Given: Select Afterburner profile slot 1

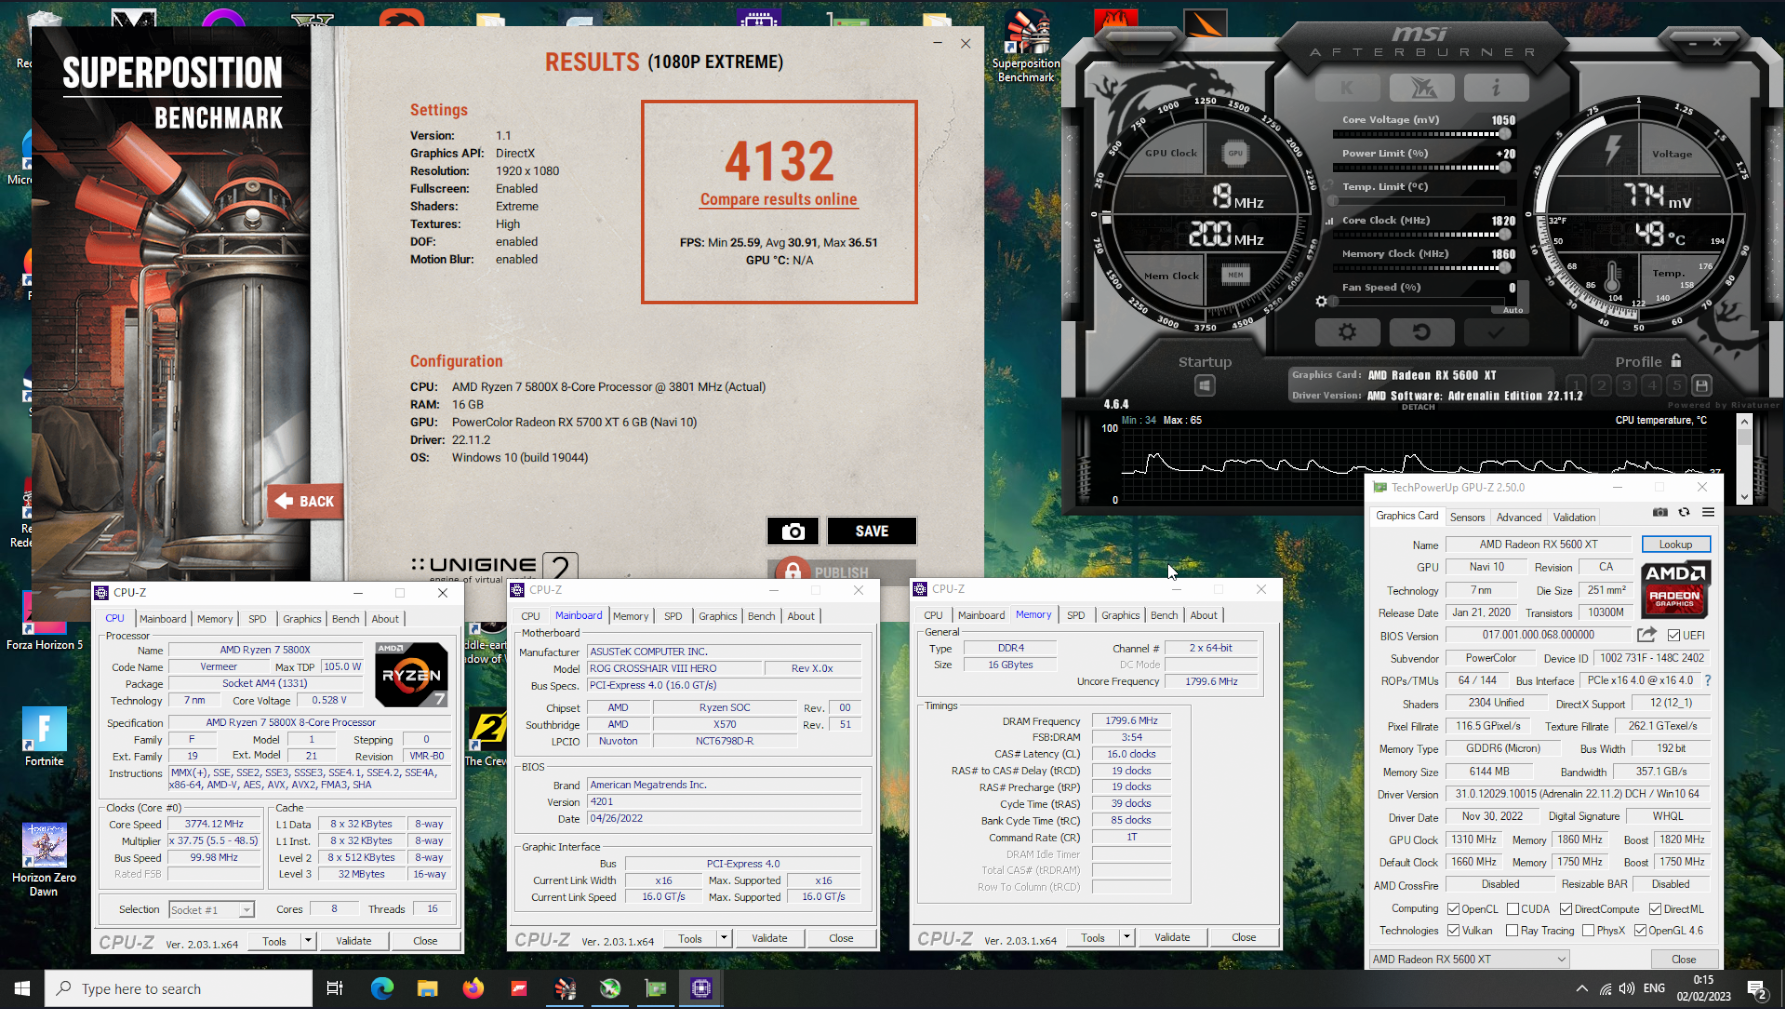Looking at the screenshot, I should coord(1576,385).
